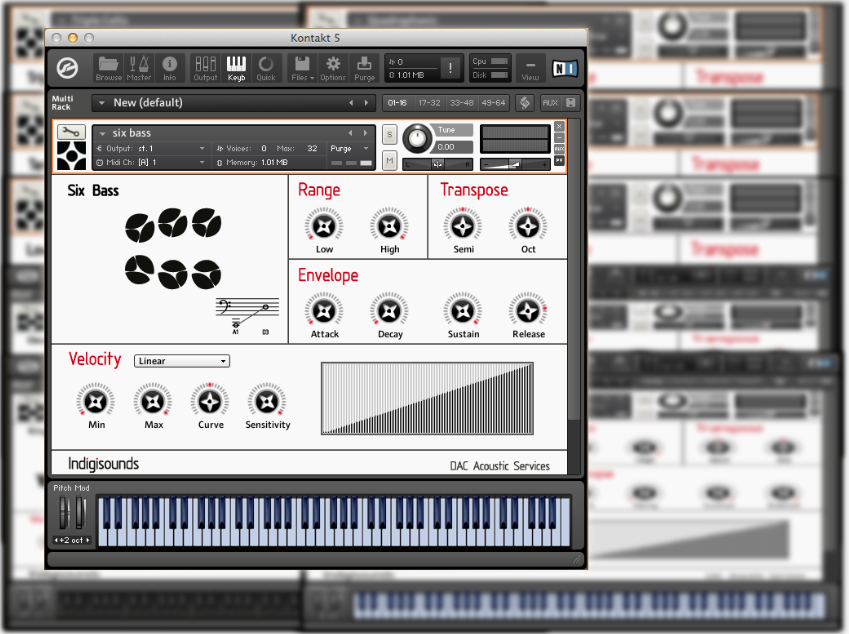Open the Files menu dropdown
This screenshot has width=849, height=634.
[301, 67]
